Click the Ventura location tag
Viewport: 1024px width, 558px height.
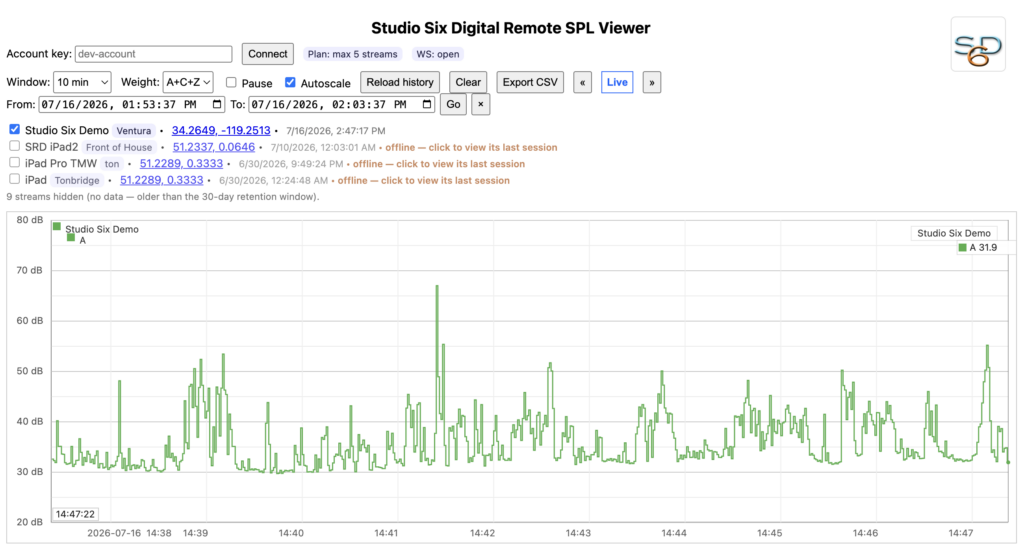tap(134, 131)
